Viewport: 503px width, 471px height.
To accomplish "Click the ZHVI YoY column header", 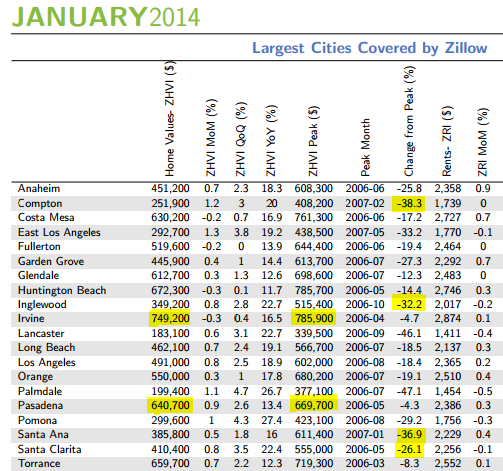I will (x=271, y=140).
